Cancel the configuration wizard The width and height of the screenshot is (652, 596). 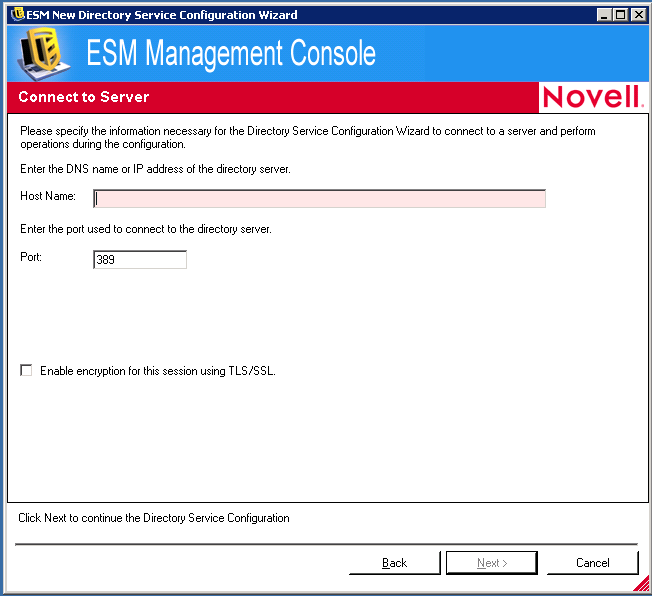pyautogui.click(x=593, y=563)
